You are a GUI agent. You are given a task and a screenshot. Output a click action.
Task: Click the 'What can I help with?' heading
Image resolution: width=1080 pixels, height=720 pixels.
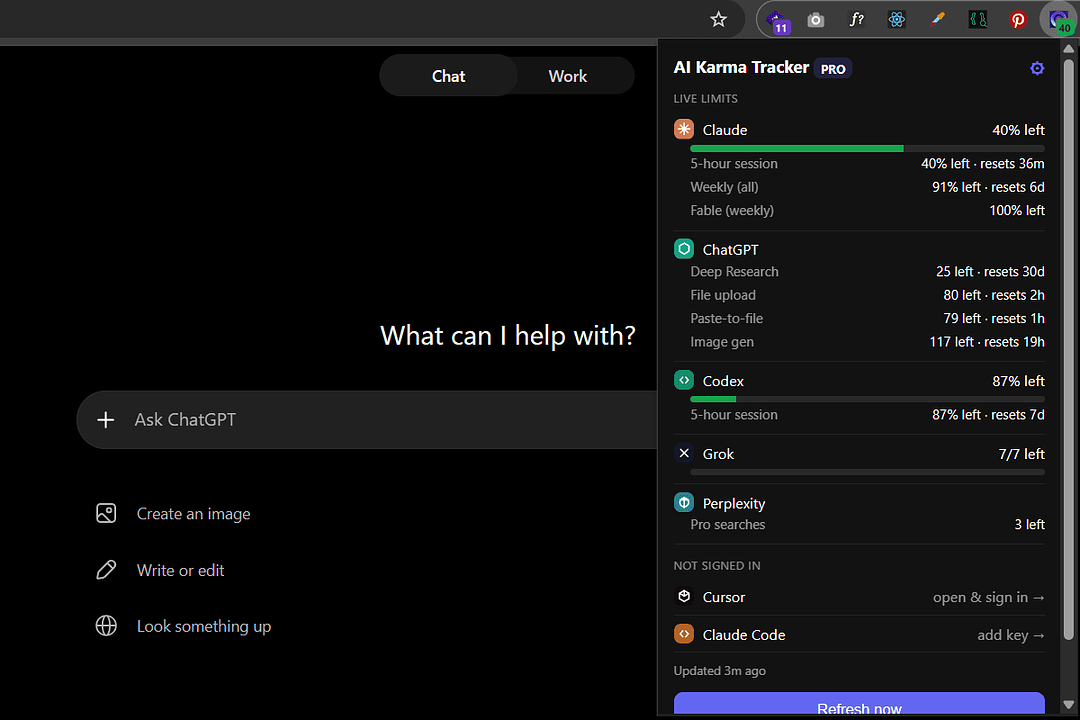[508, 336]
